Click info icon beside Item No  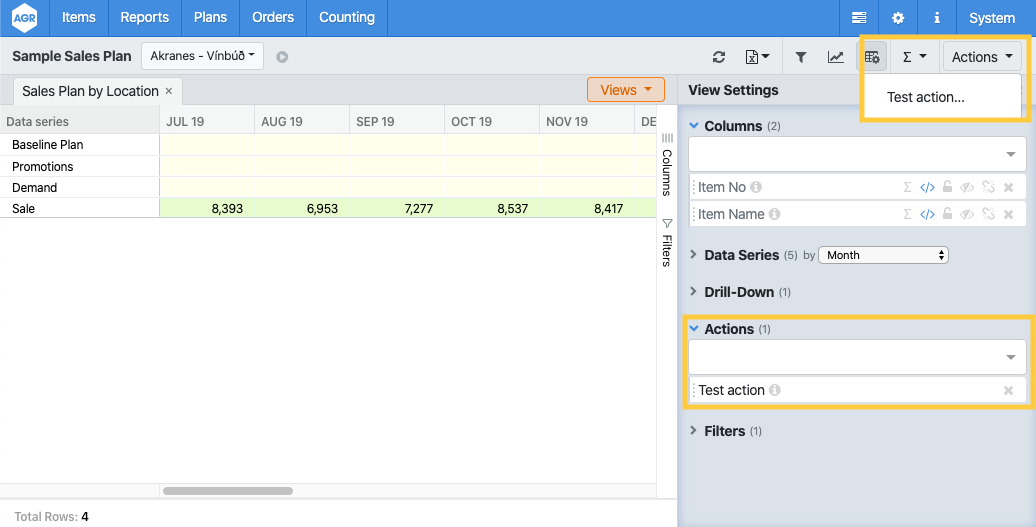[756, 187]
